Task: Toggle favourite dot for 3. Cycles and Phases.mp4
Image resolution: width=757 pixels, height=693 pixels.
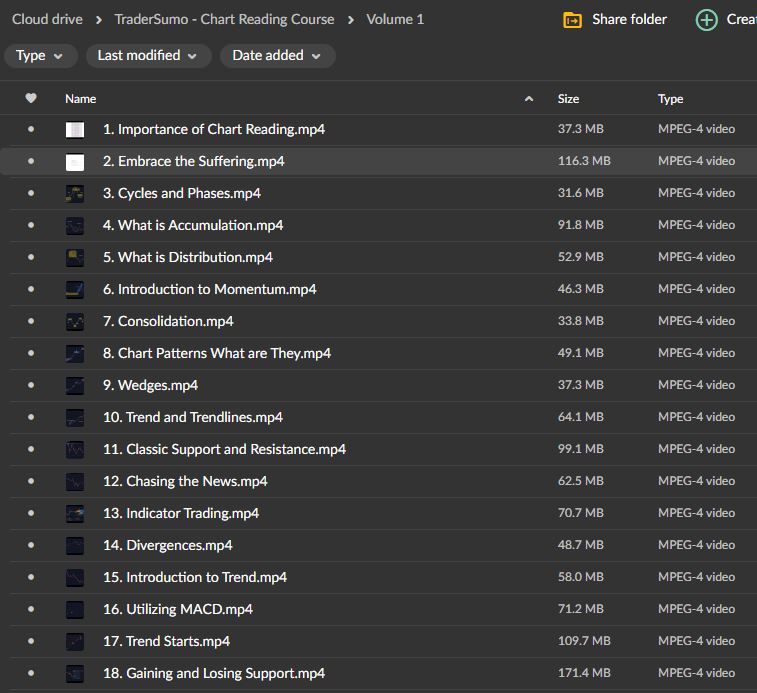Action: [31, 193]
